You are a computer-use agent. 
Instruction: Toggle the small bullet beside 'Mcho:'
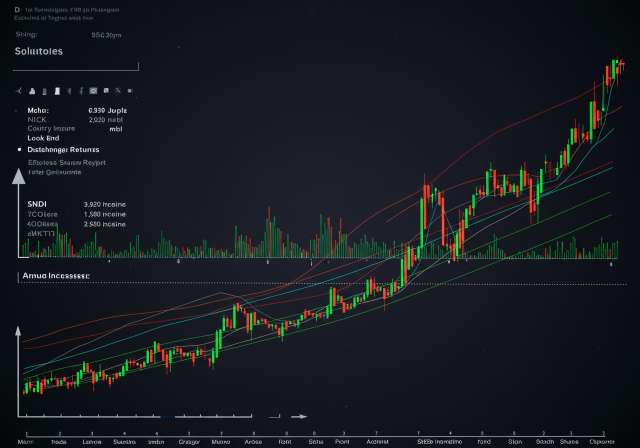[18, 110]
